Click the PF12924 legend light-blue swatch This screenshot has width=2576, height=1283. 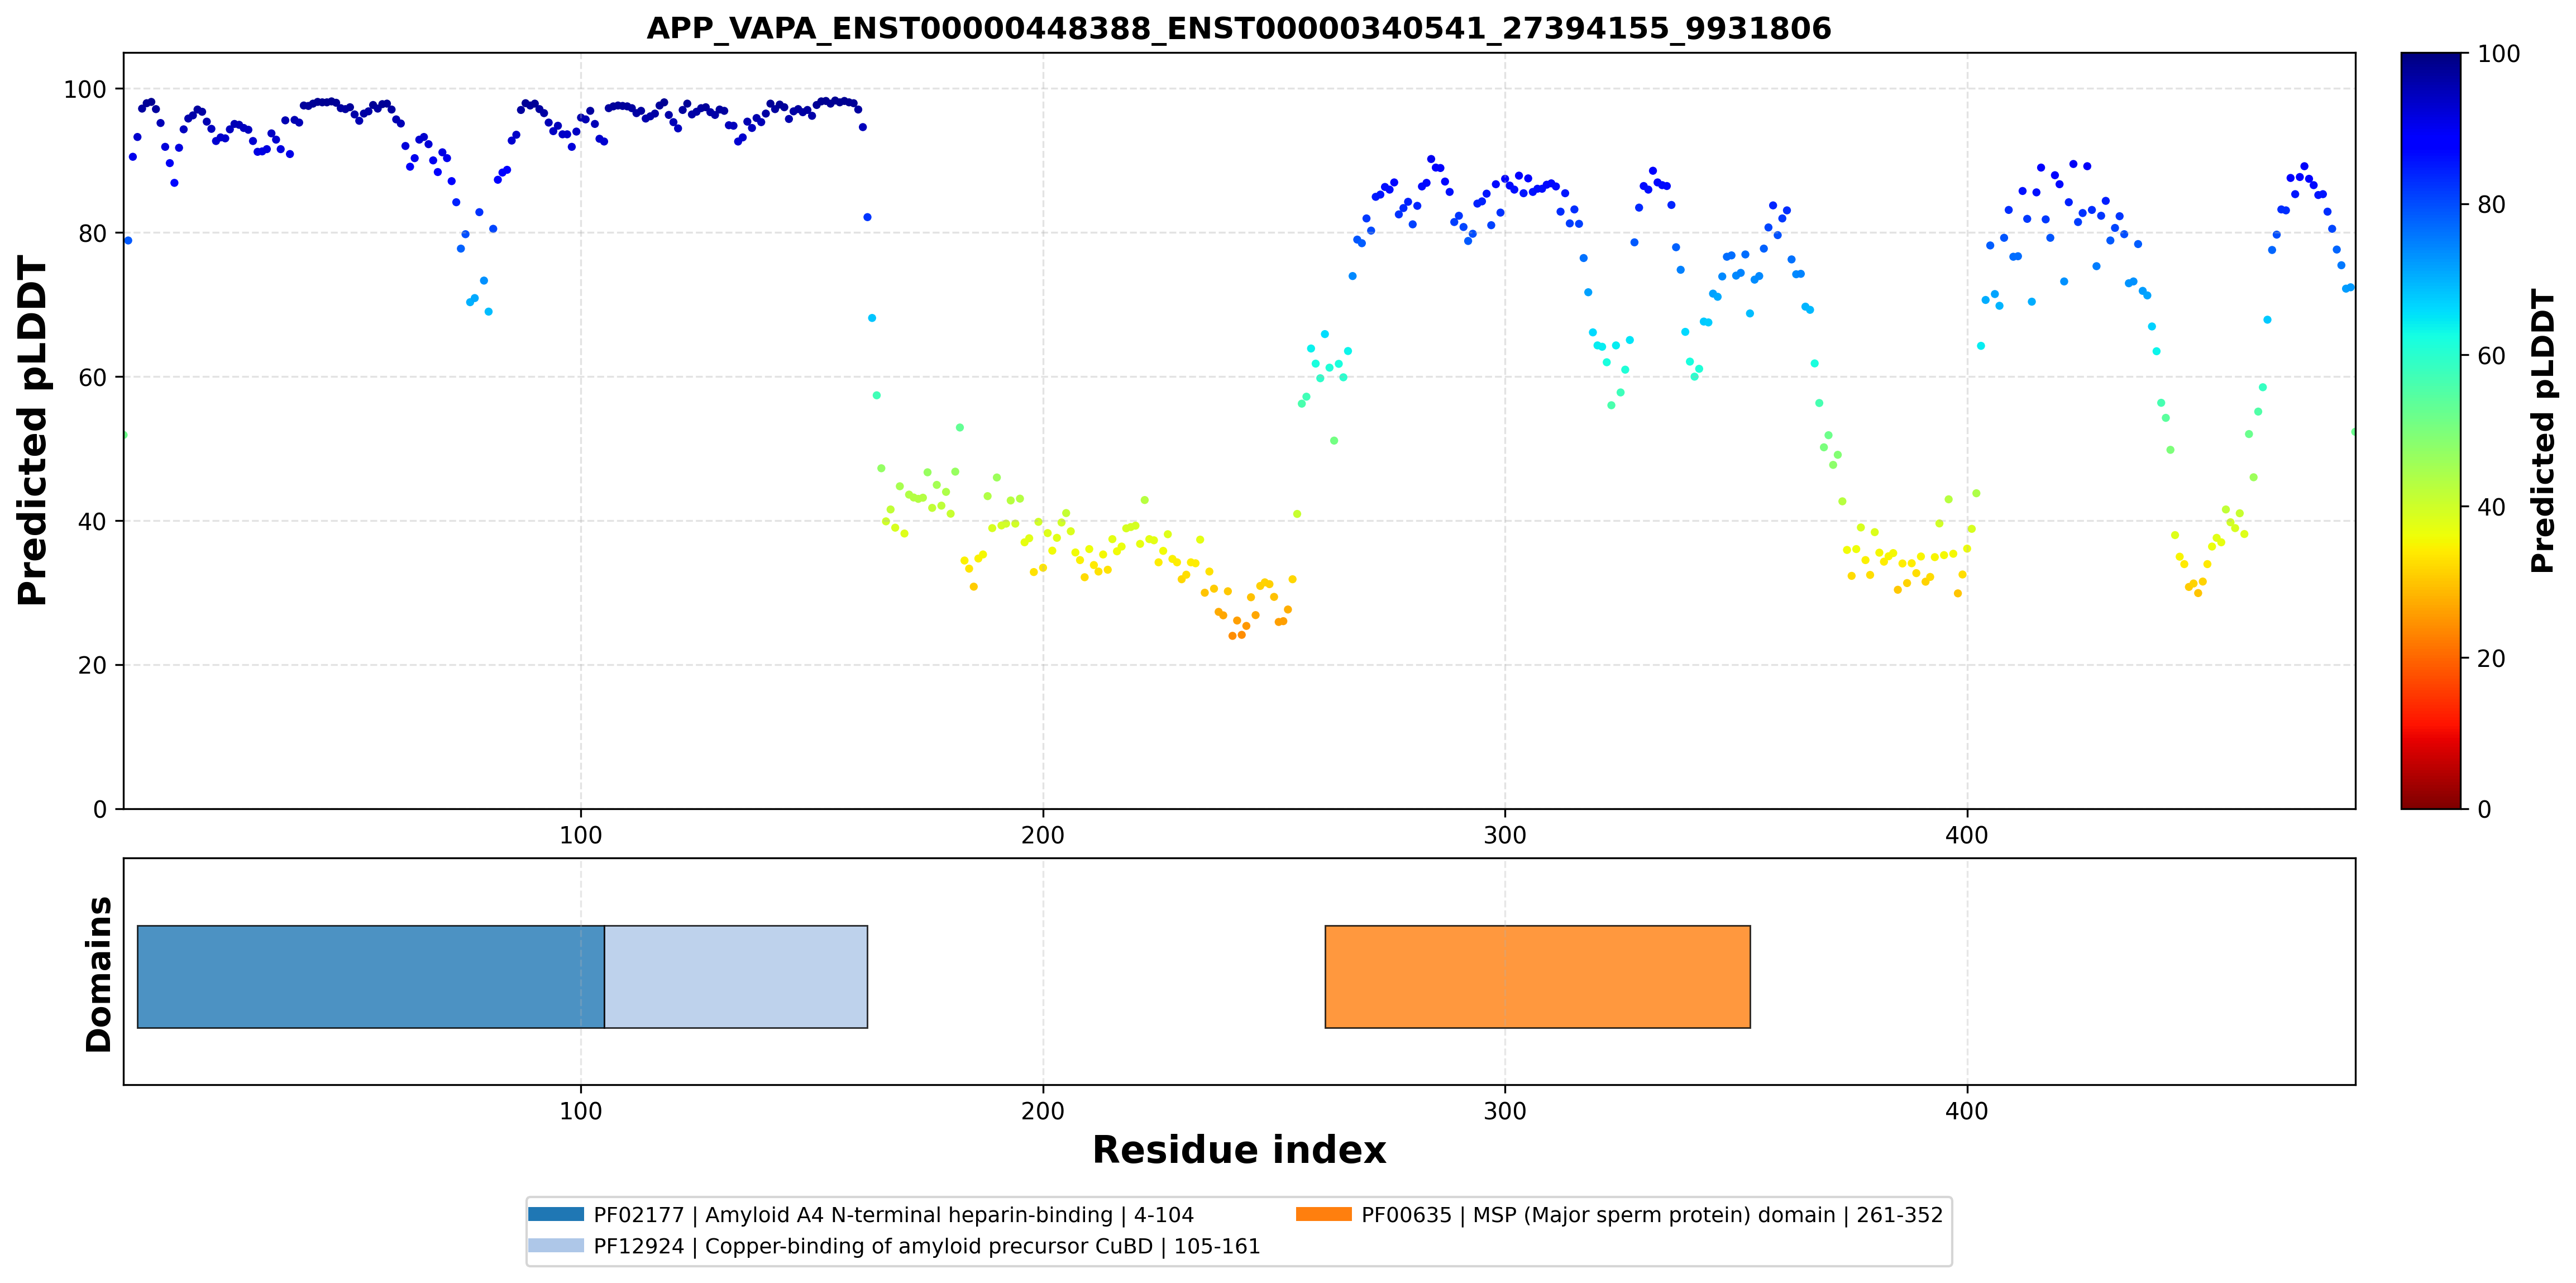[x=556, y=1245]
